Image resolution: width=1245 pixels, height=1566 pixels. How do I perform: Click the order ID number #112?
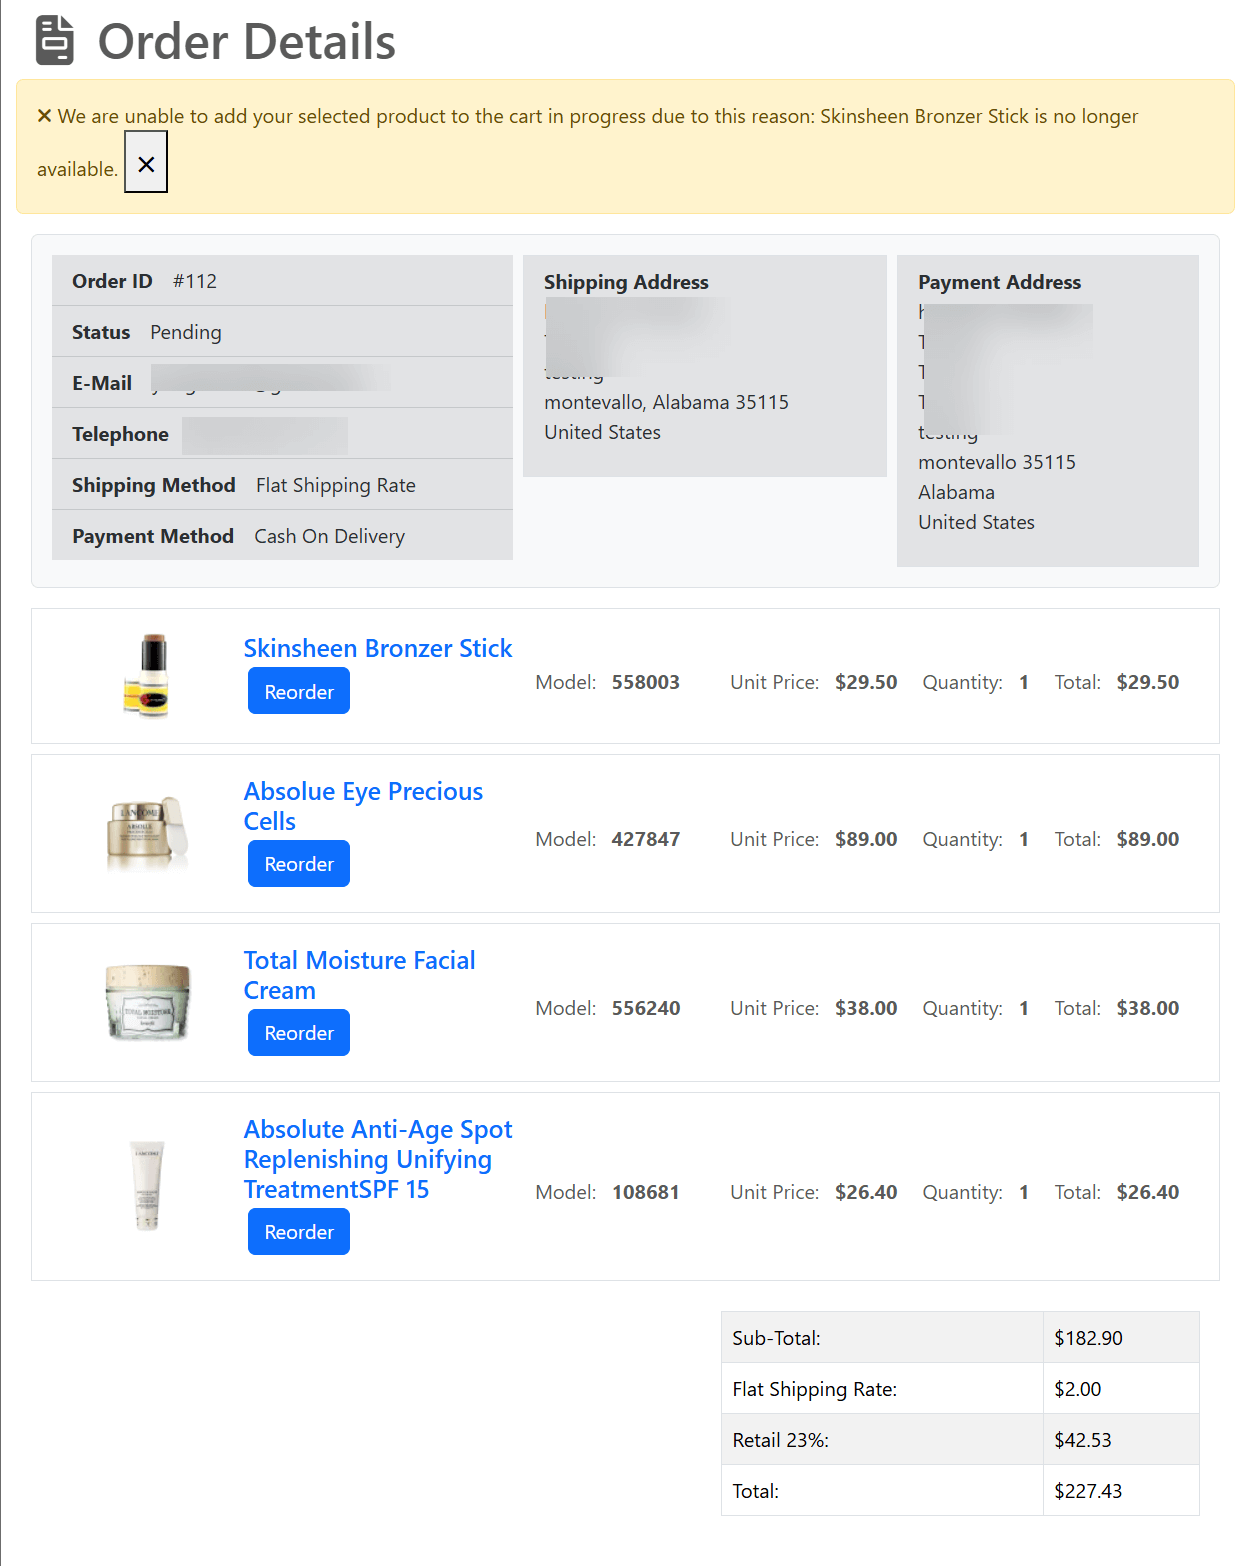click(x=195, y=281)
